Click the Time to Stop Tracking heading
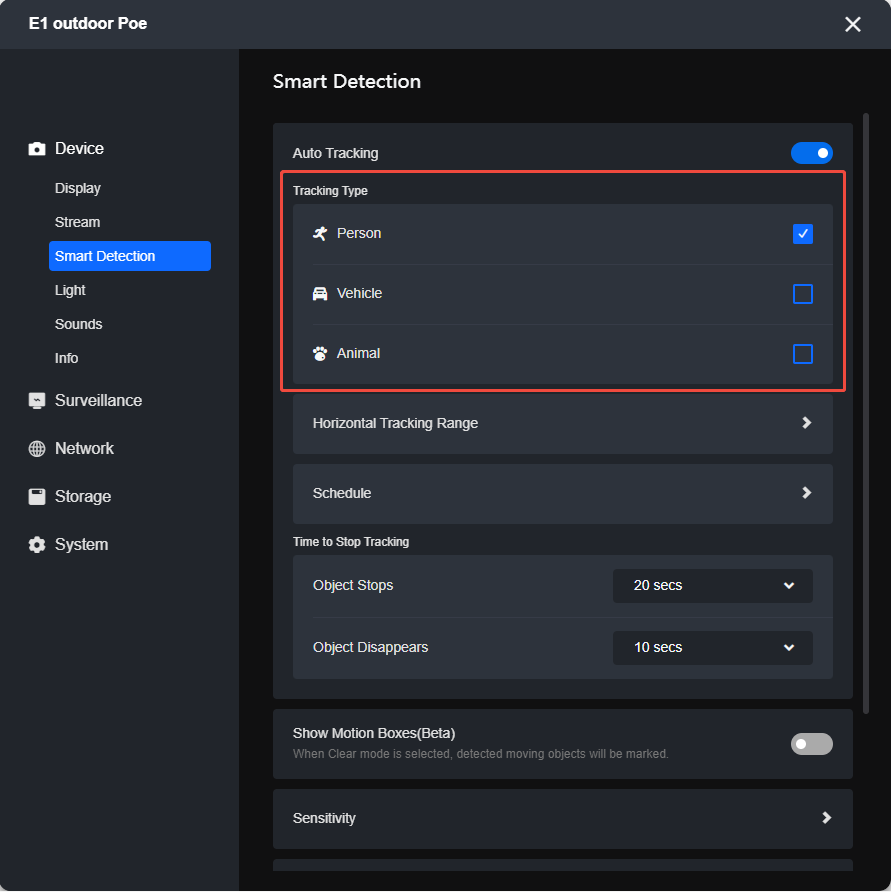 click(350, 542)
